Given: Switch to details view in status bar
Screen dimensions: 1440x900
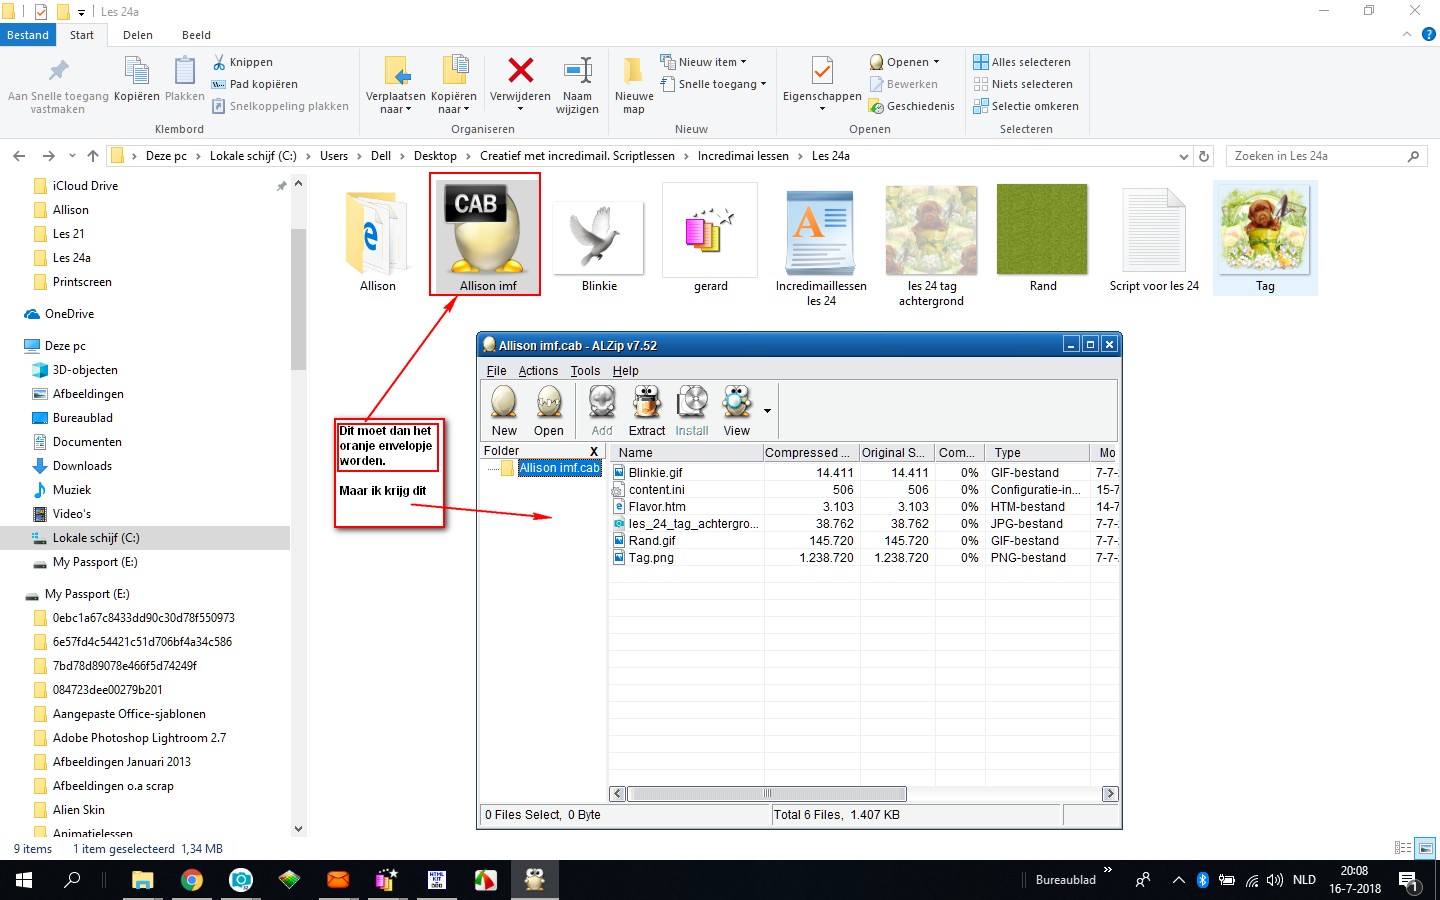Looking at the screenshot, I should pyautogui.click(x=1403, y=848).
